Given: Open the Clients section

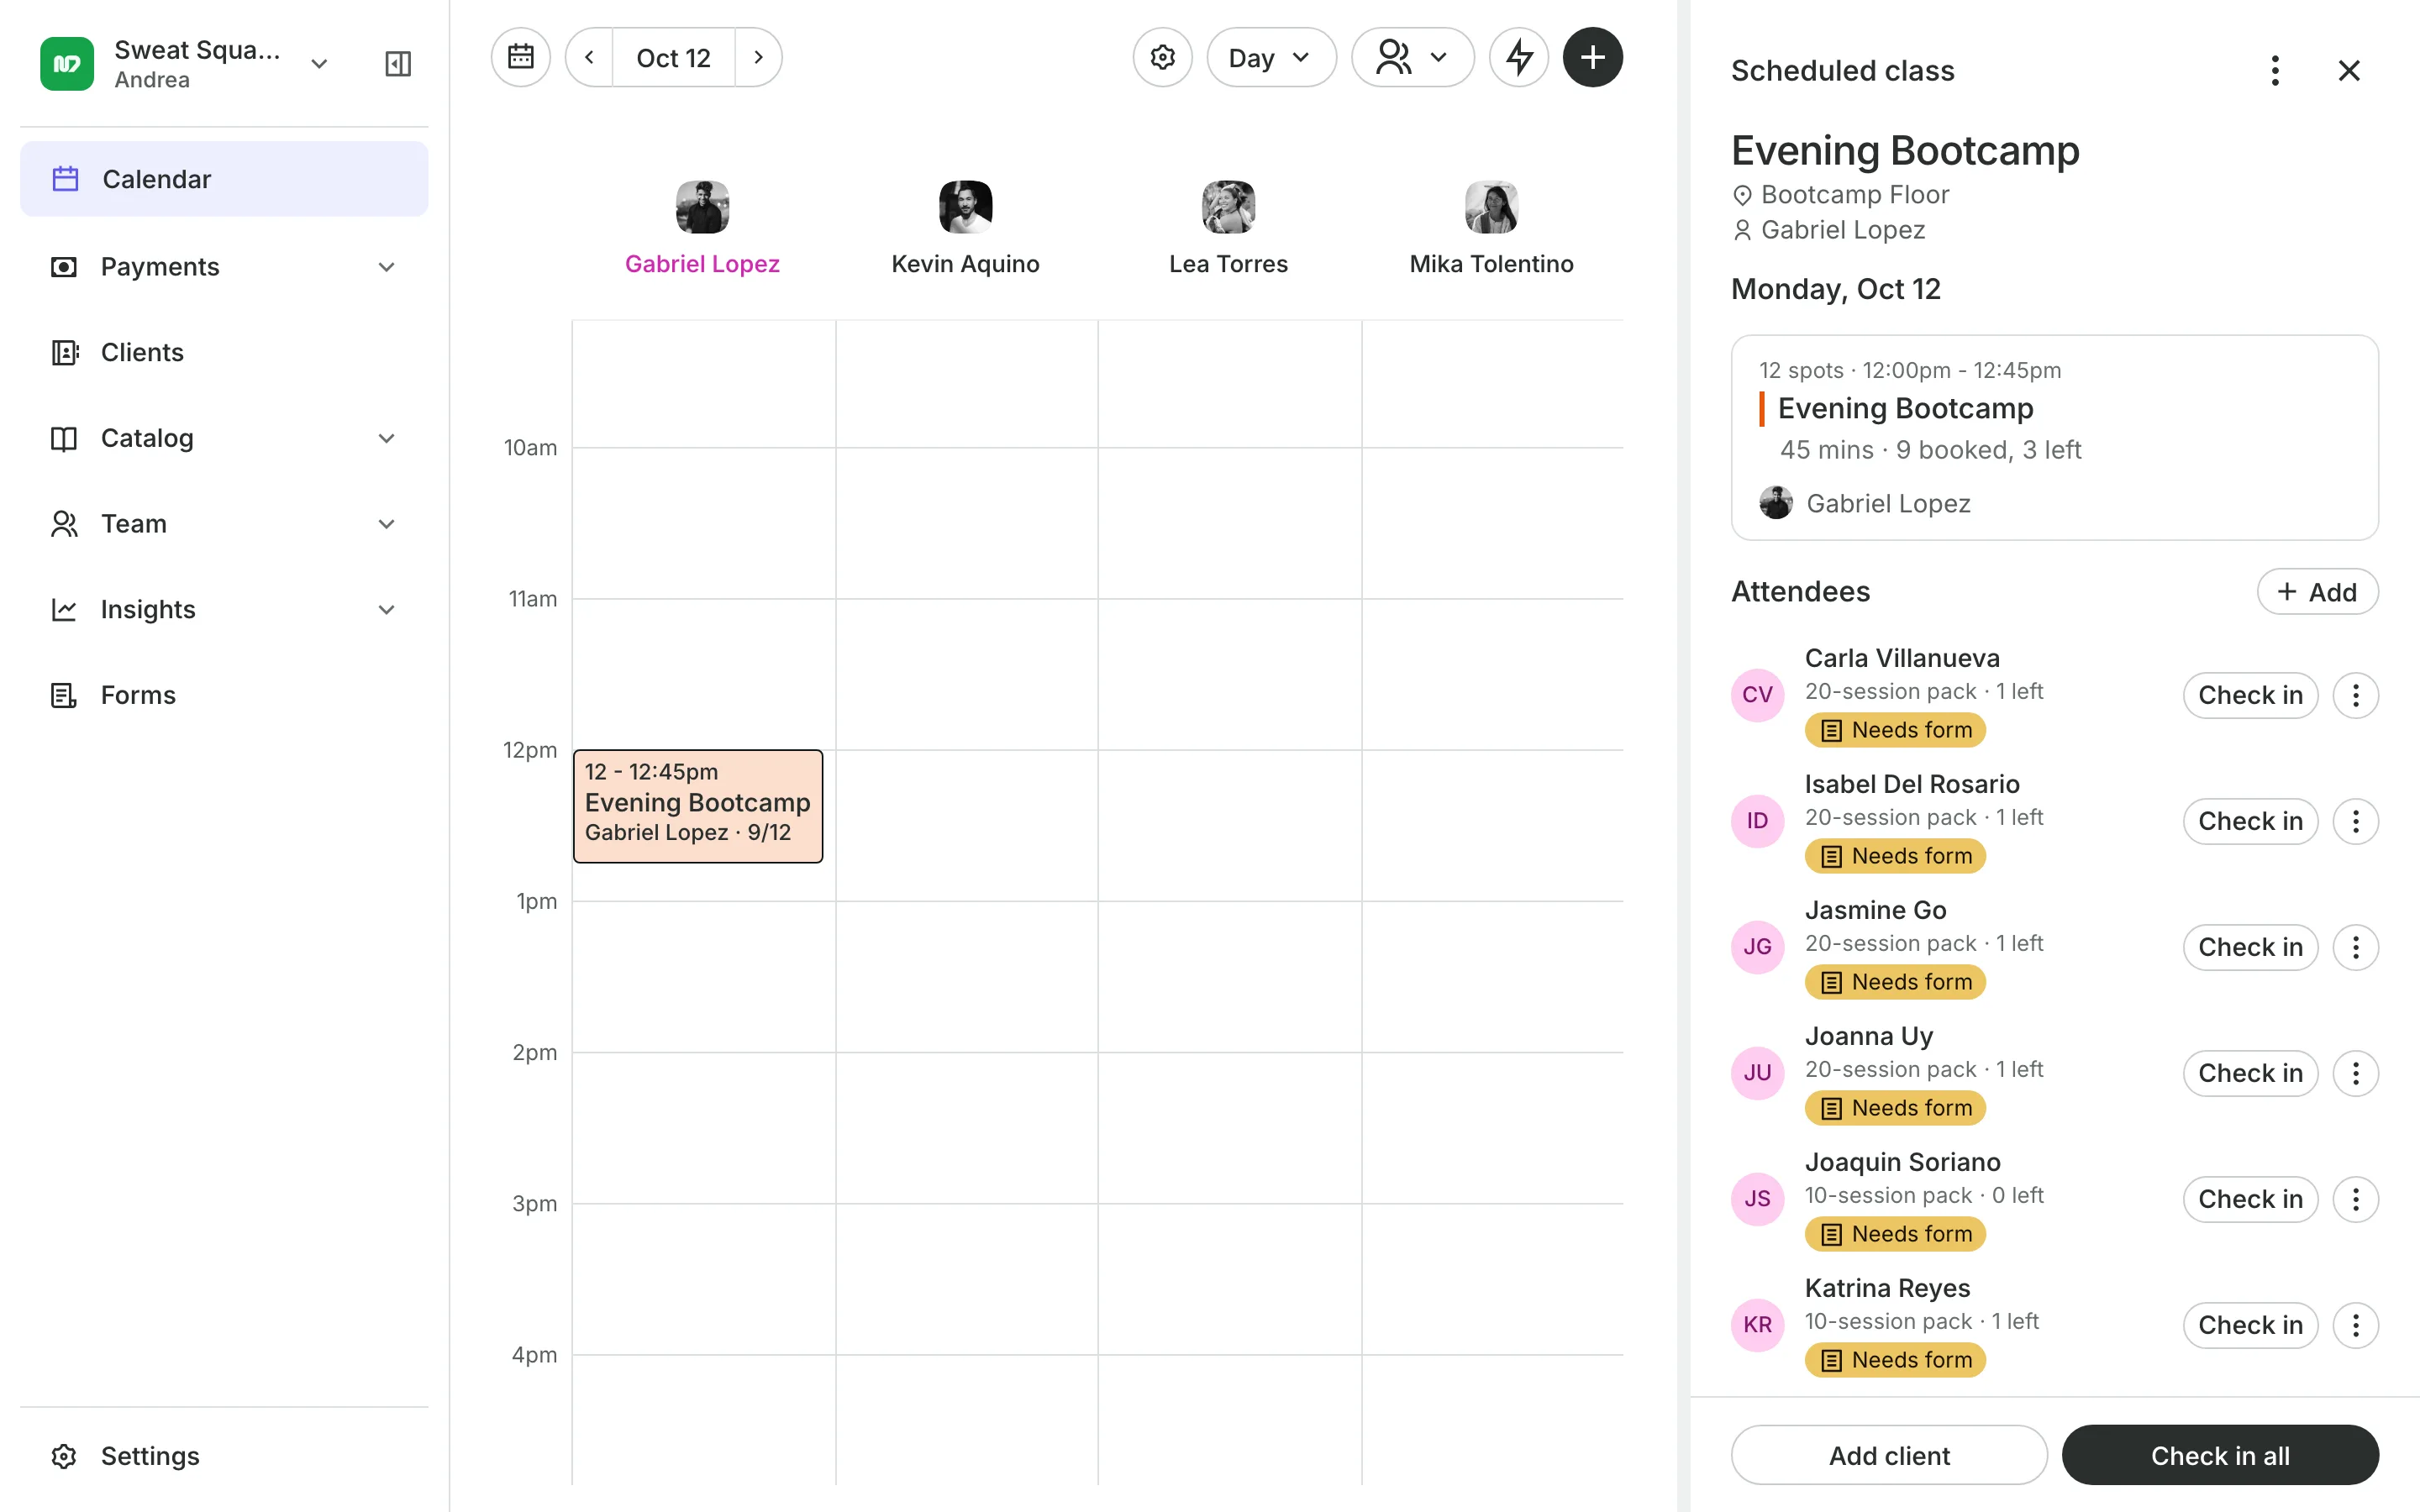Looking at the screenshot, I should (x=224, y=352).
